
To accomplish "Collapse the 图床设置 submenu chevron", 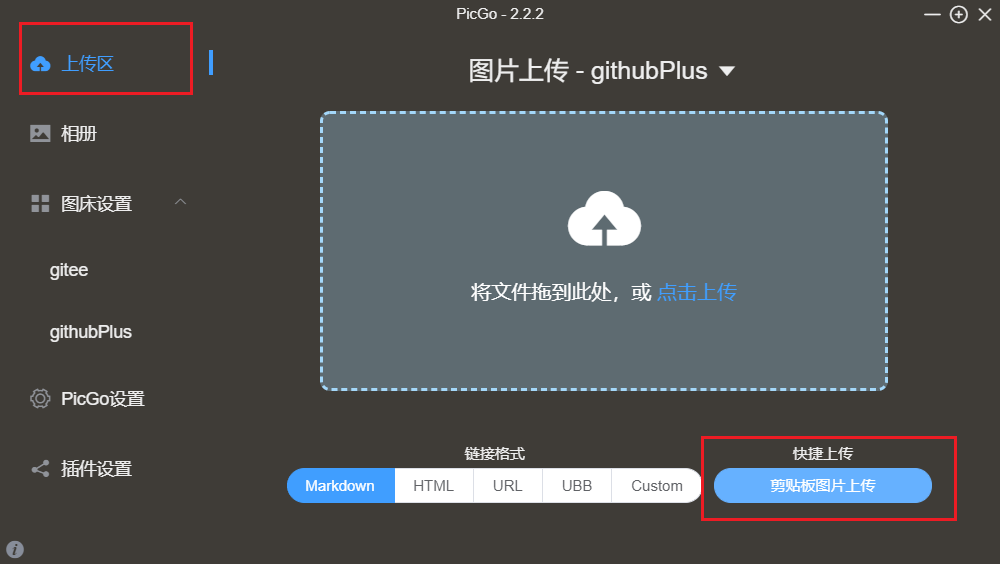I will [x=180, y=202].
